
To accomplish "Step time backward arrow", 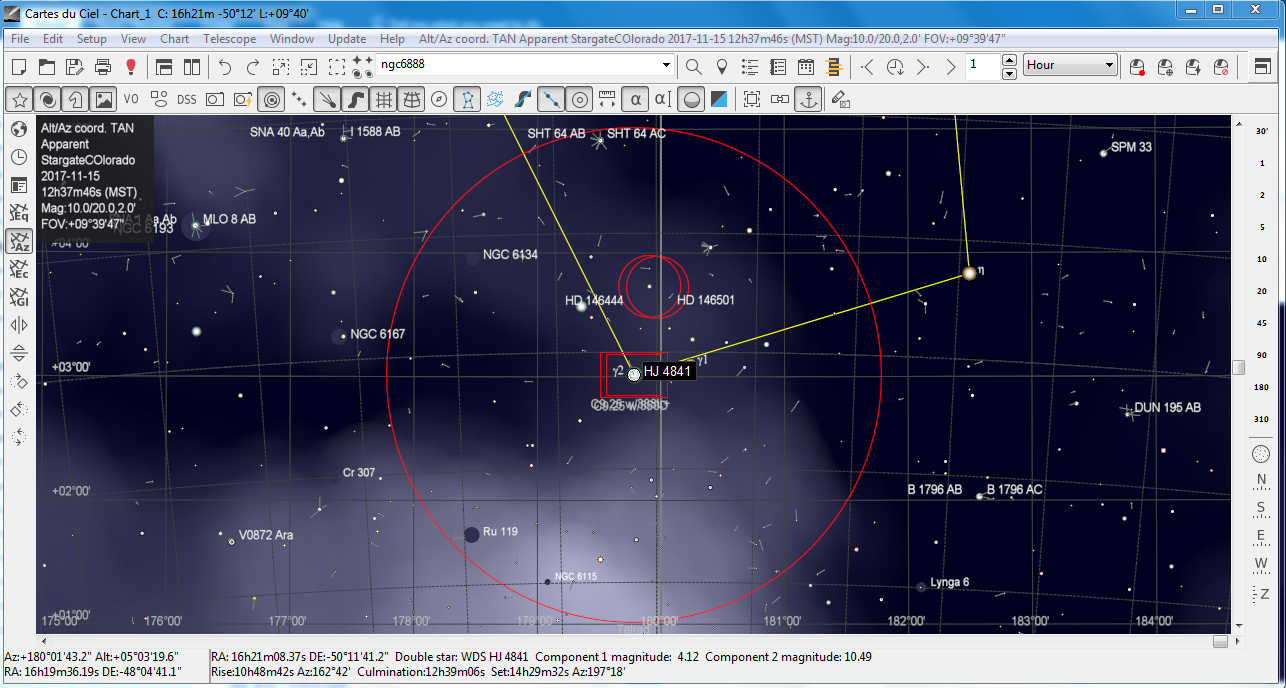I will pos(868,67).
